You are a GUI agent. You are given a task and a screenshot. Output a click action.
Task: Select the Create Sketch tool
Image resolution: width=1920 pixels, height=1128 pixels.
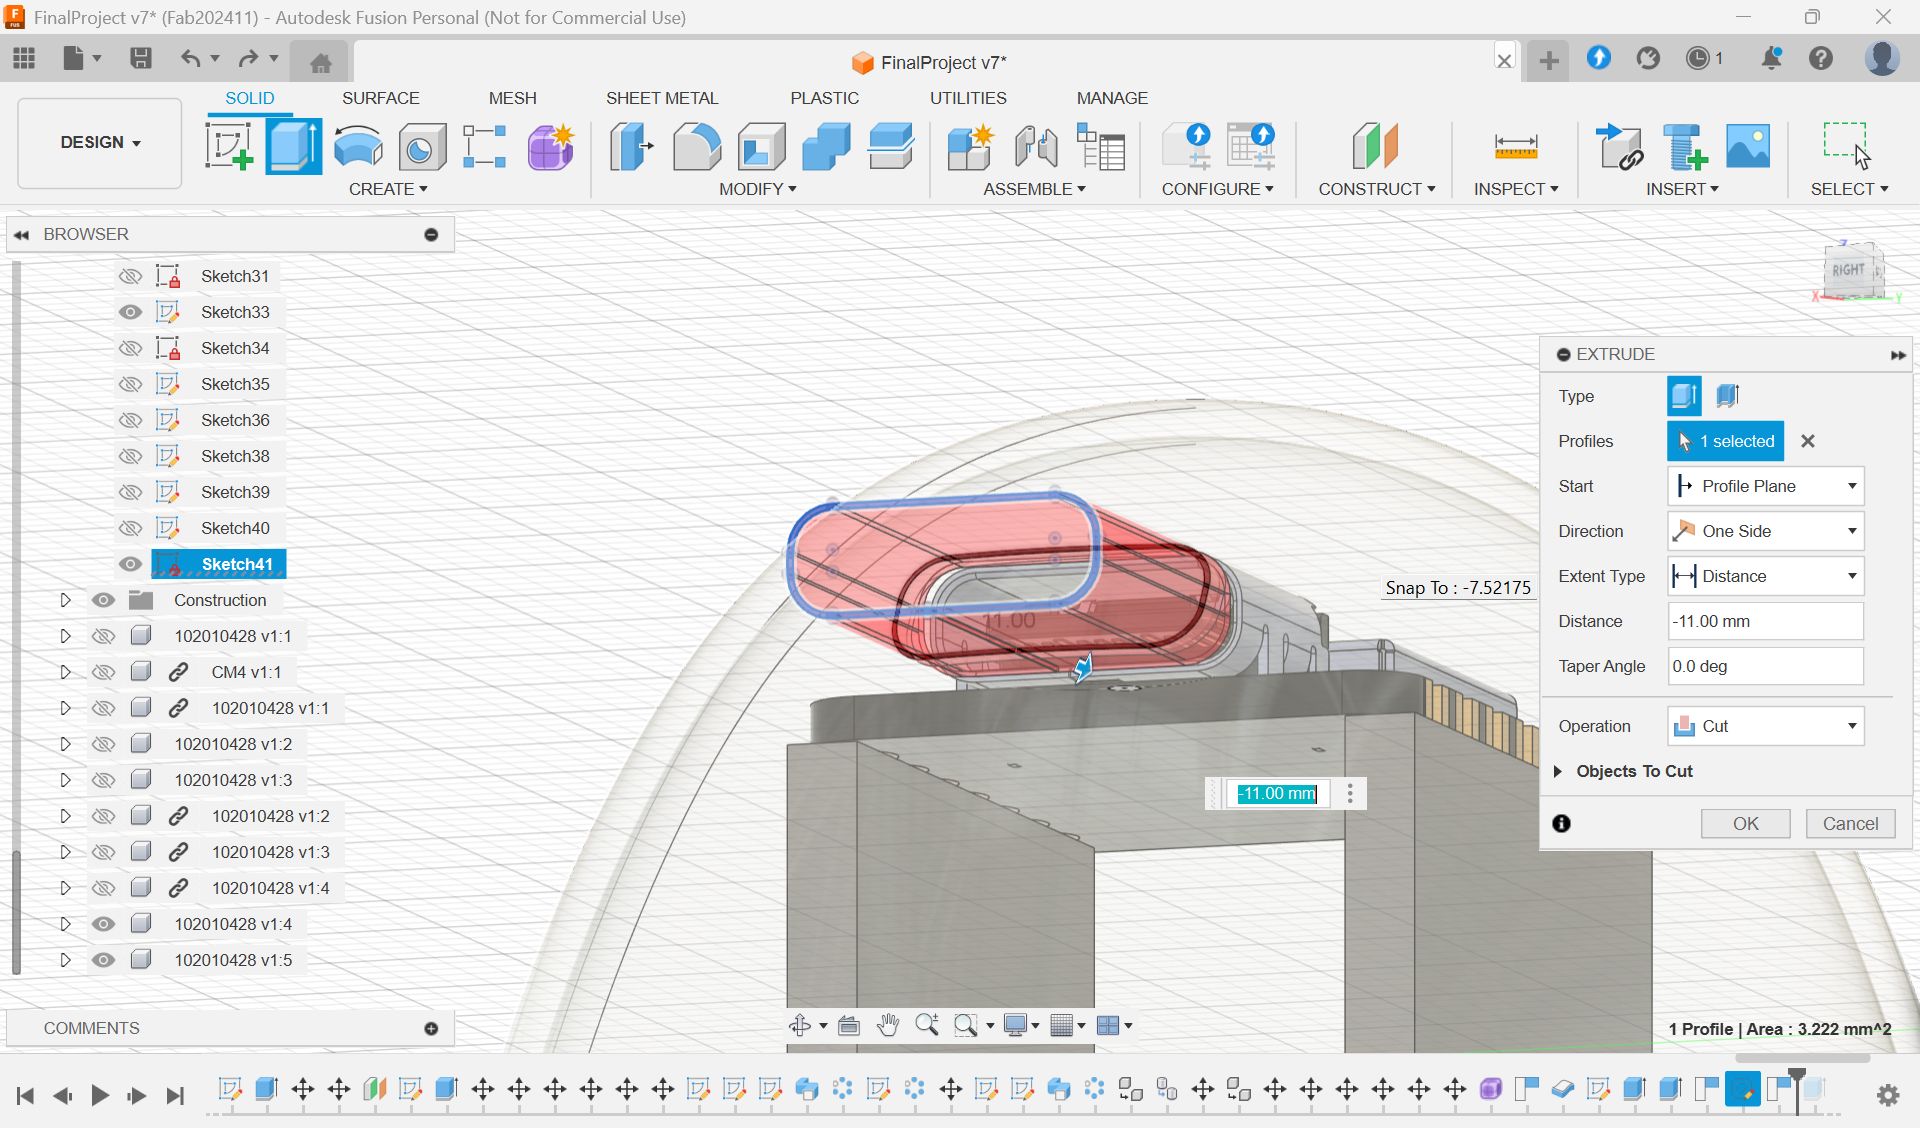click(x=229, y=146)
